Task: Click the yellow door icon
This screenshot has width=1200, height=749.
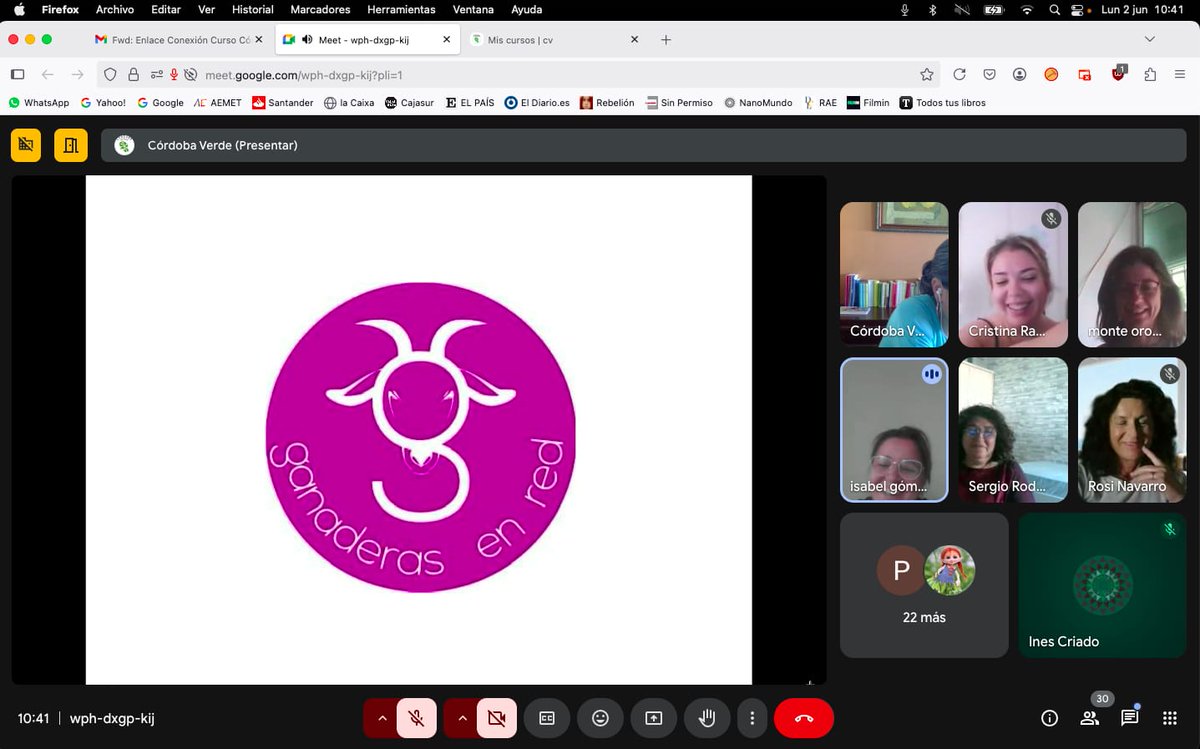Action: pos(70,145)
